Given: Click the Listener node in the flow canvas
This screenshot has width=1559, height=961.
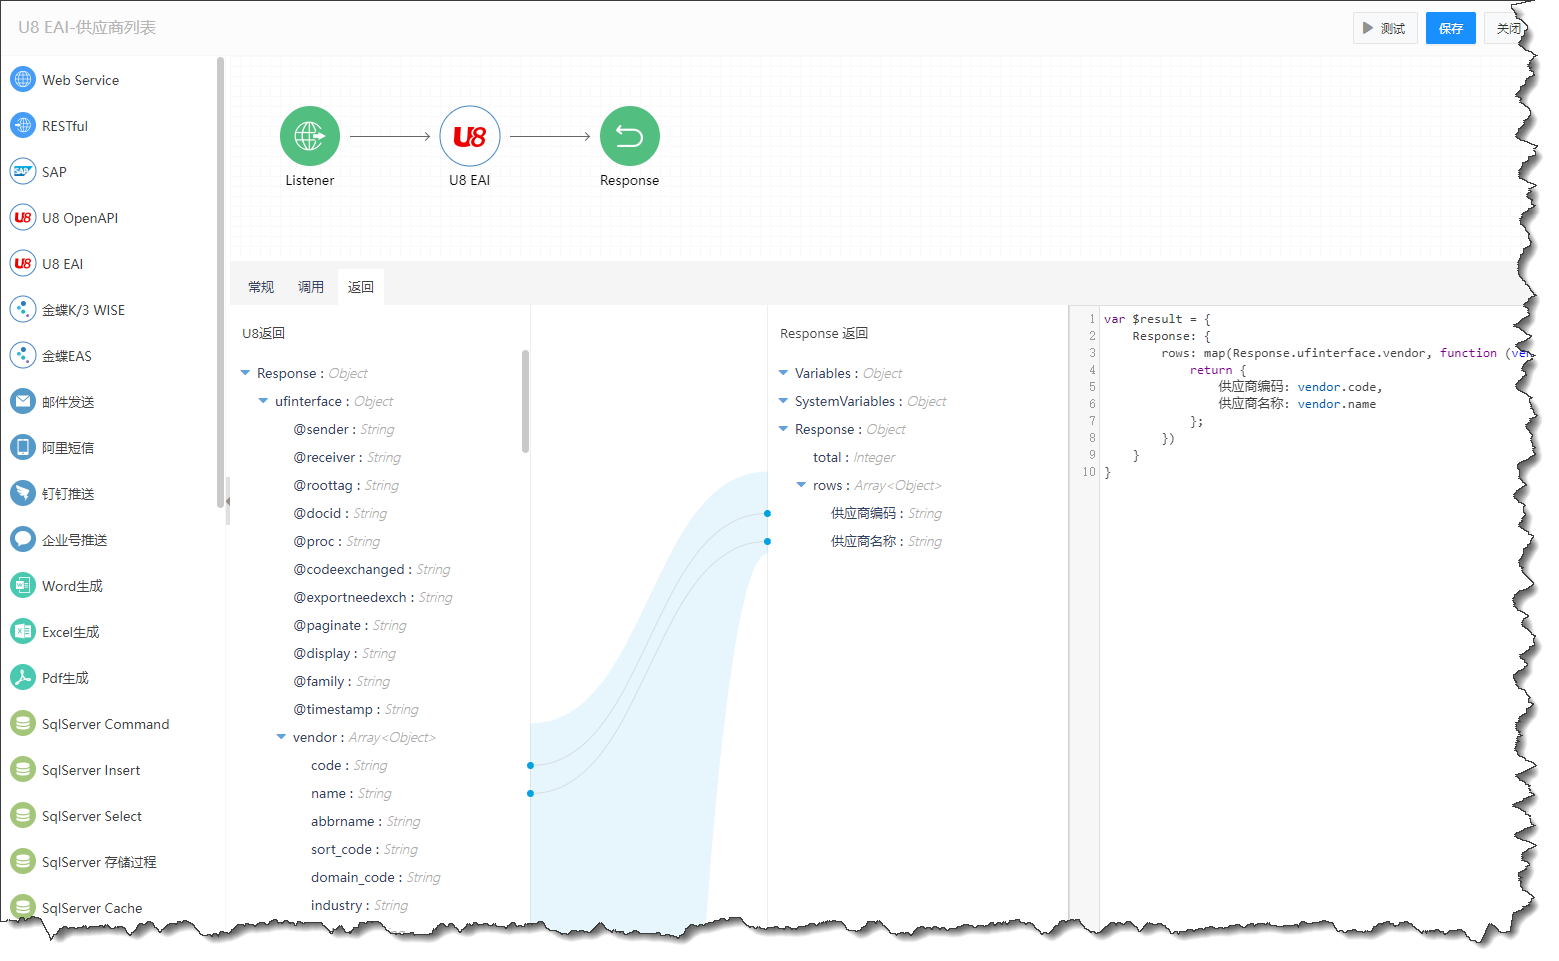Looking at the screenshot, I should 310,136.
